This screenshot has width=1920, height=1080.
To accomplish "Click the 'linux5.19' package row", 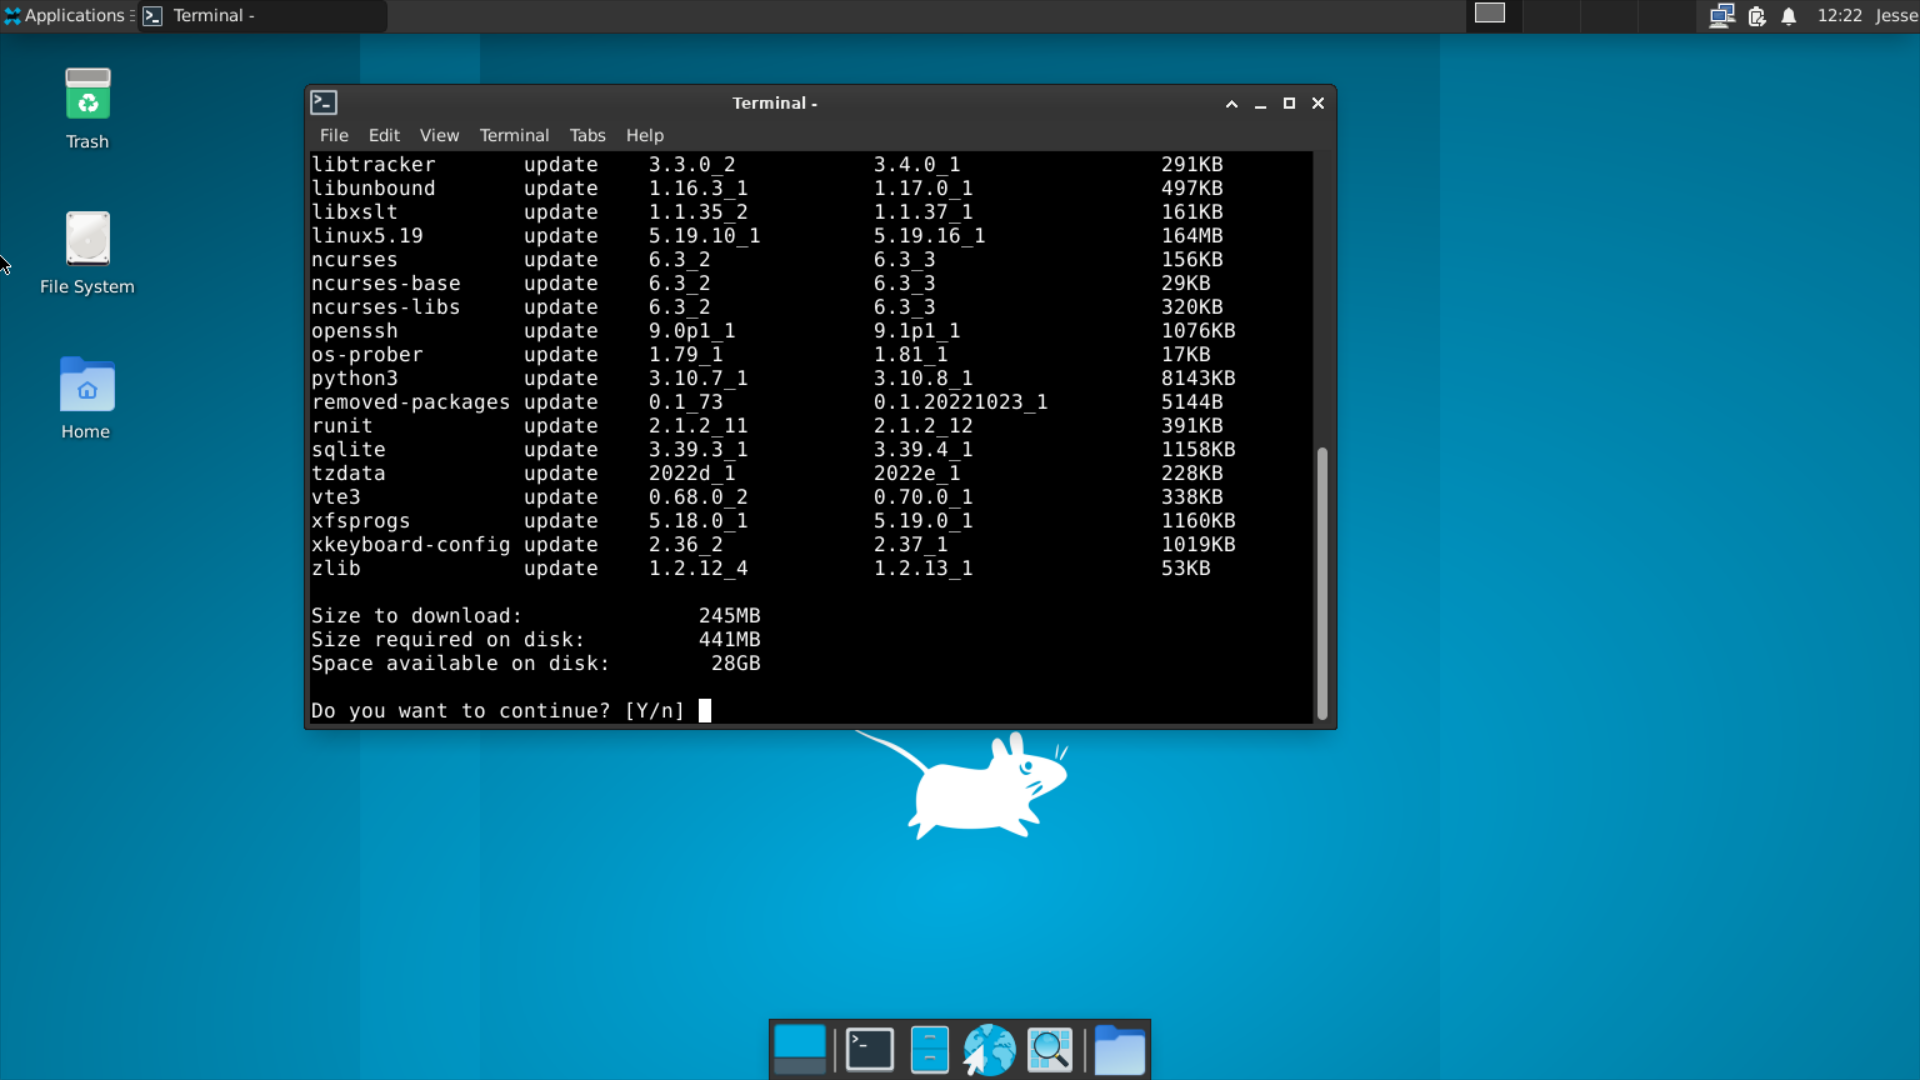I will click(x=767, y=236).
